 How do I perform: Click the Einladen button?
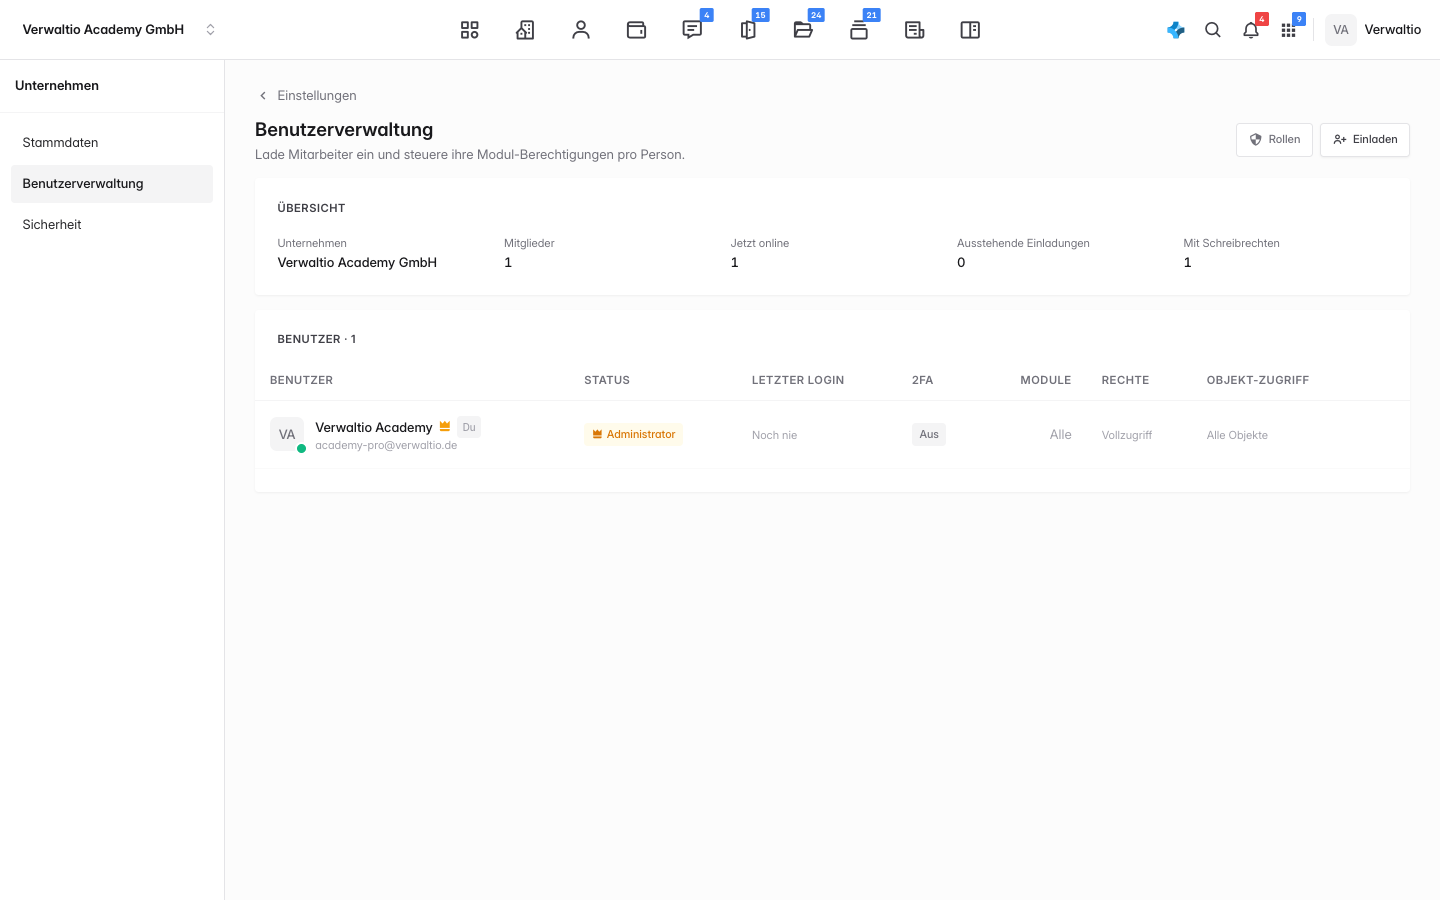pyautogui.click(x=1365, y=140)
